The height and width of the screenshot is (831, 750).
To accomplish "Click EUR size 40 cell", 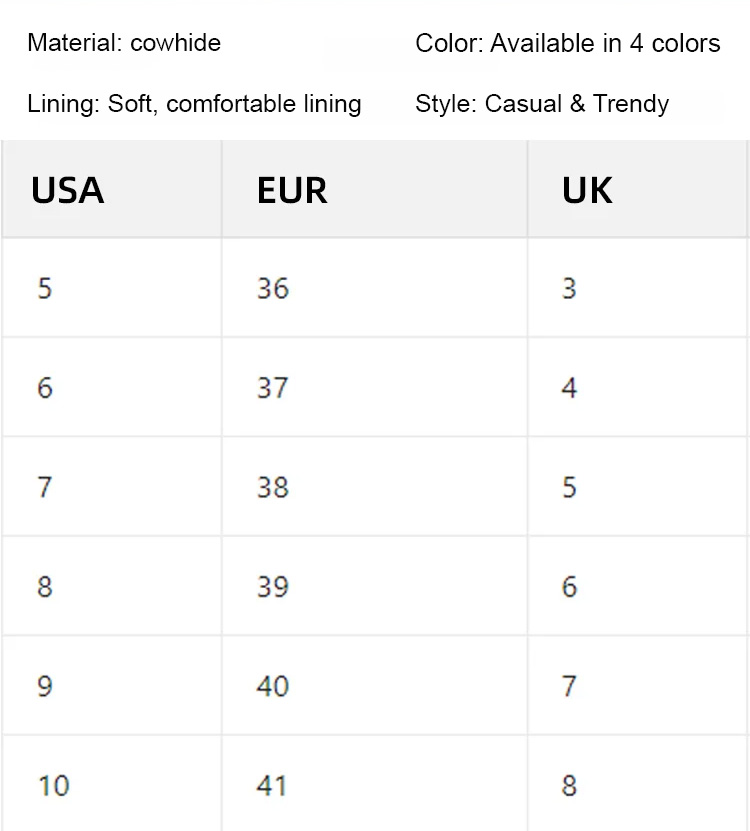I will 273,686.
